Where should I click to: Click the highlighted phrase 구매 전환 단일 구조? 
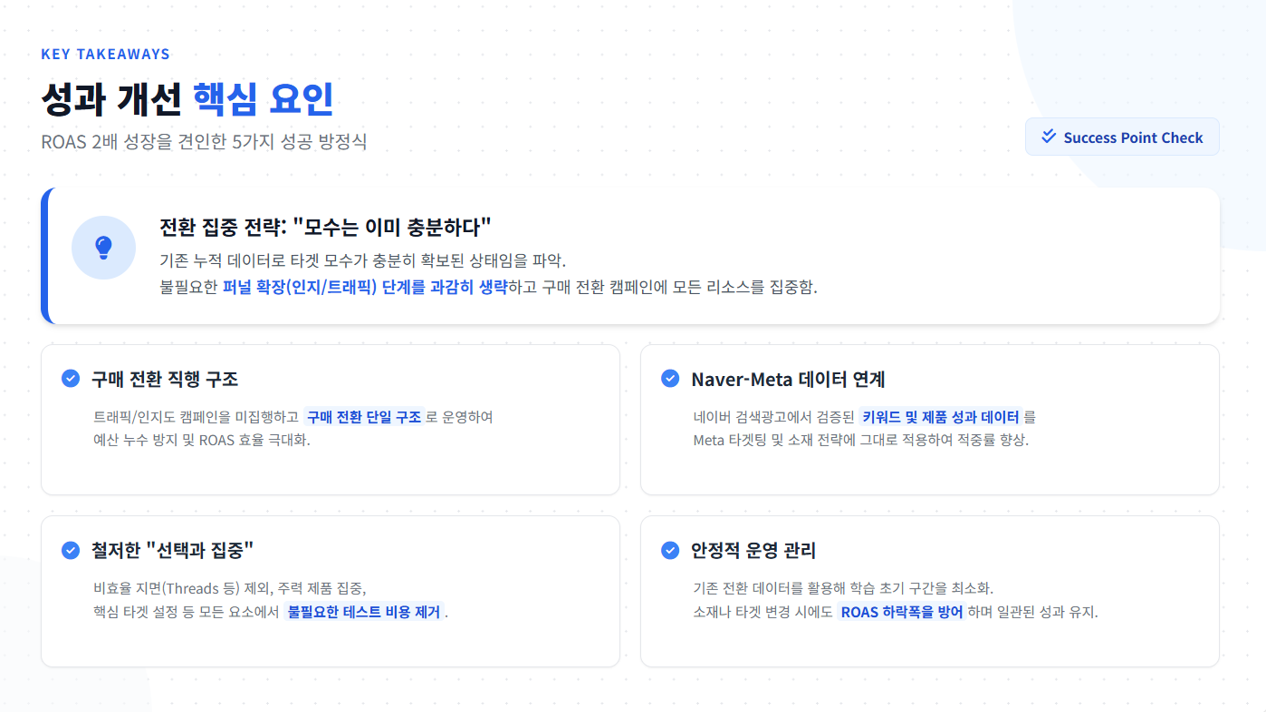point(364,417)
